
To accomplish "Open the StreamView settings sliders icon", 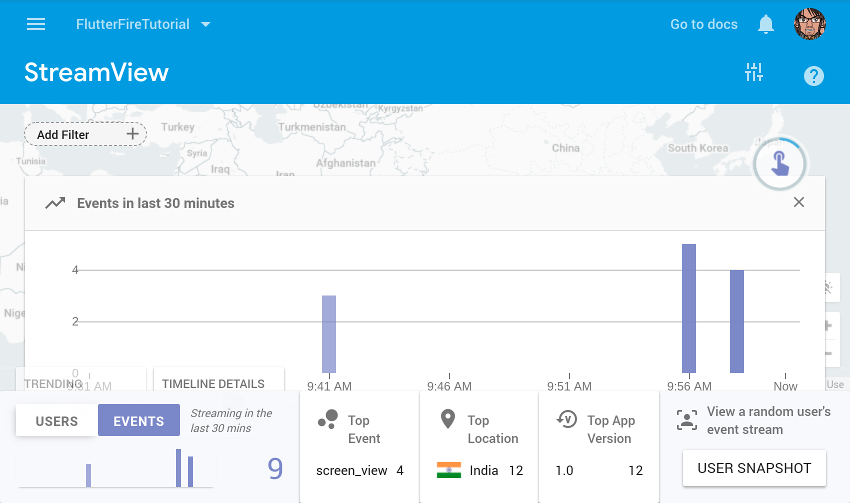I will [754, 72].
